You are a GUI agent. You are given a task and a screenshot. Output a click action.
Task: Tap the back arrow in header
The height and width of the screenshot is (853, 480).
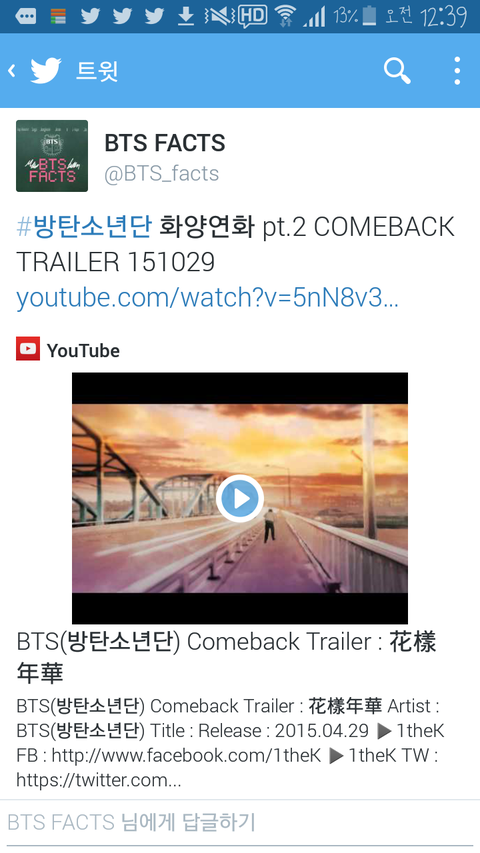click(x=11, y=70)
